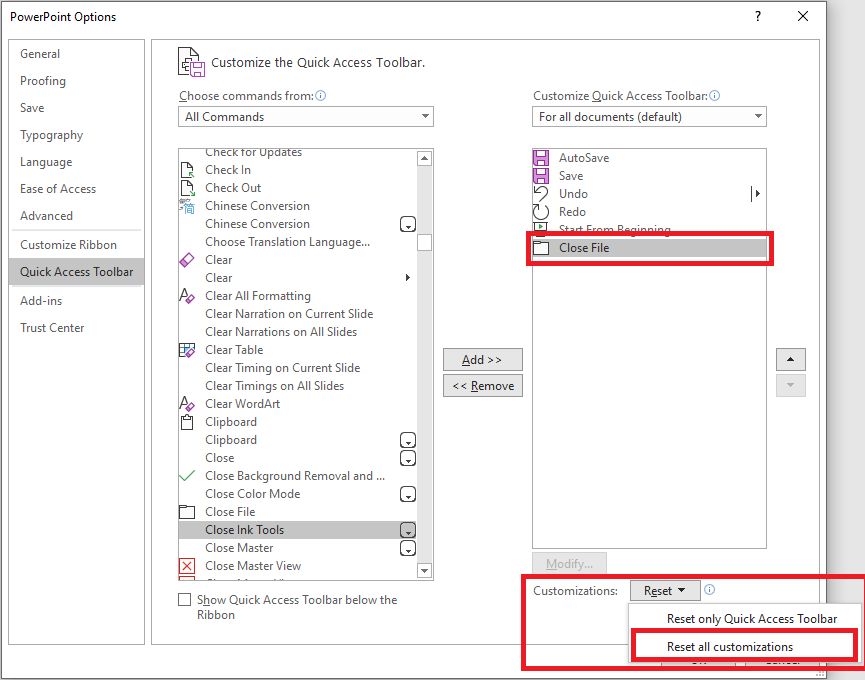This screenshot has height=680, width=865.
Task: Click dropdown indicator beside Close Ink Tools
Action: pyautogui.click(x=408, y=530)
